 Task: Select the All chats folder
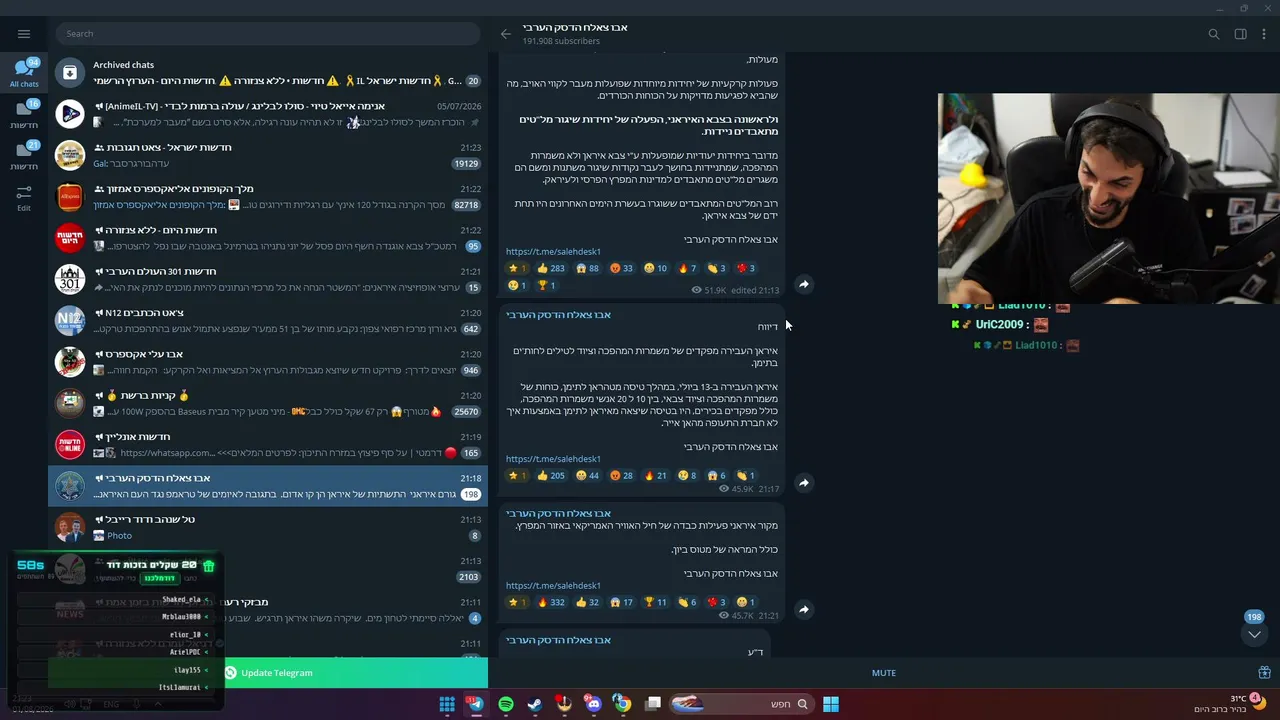click(x=24, y=72)
